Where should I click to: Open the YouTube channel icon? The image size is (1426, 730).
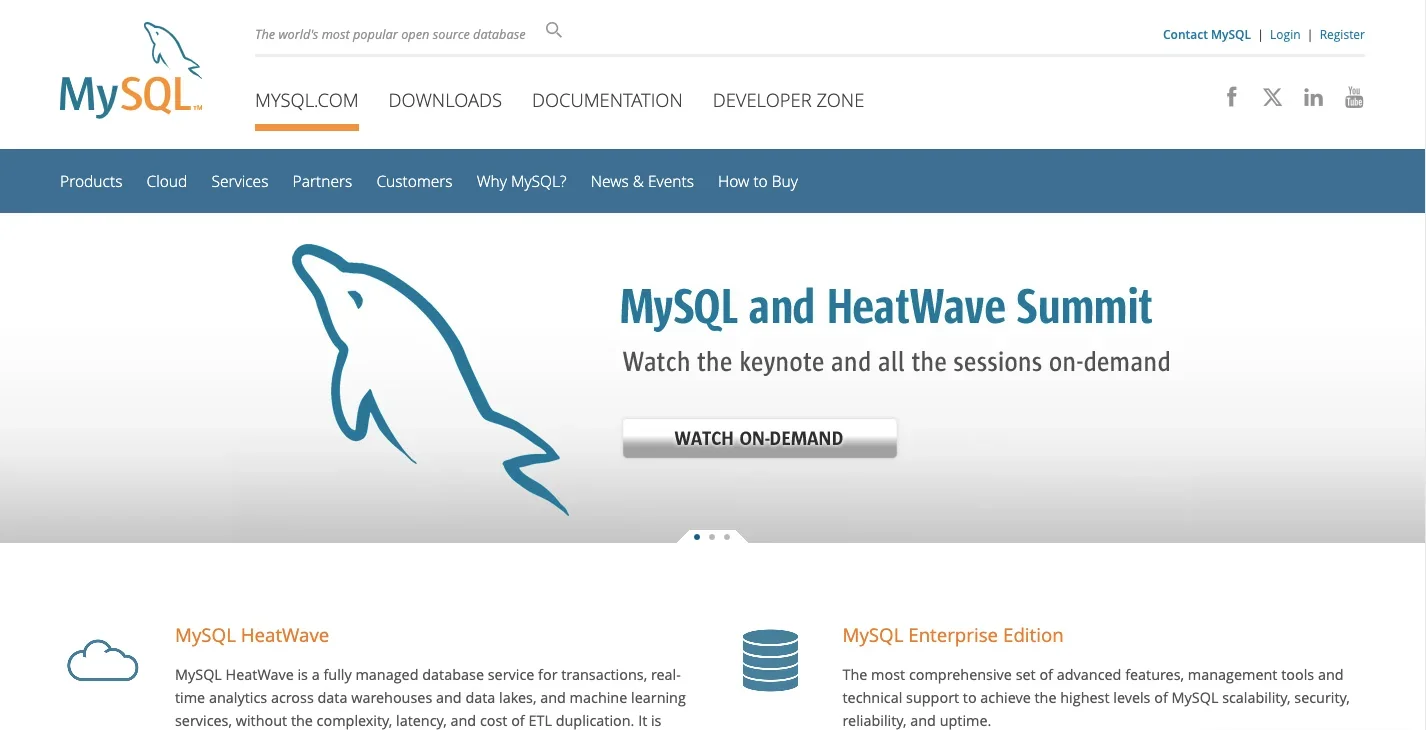[1354, 97]
